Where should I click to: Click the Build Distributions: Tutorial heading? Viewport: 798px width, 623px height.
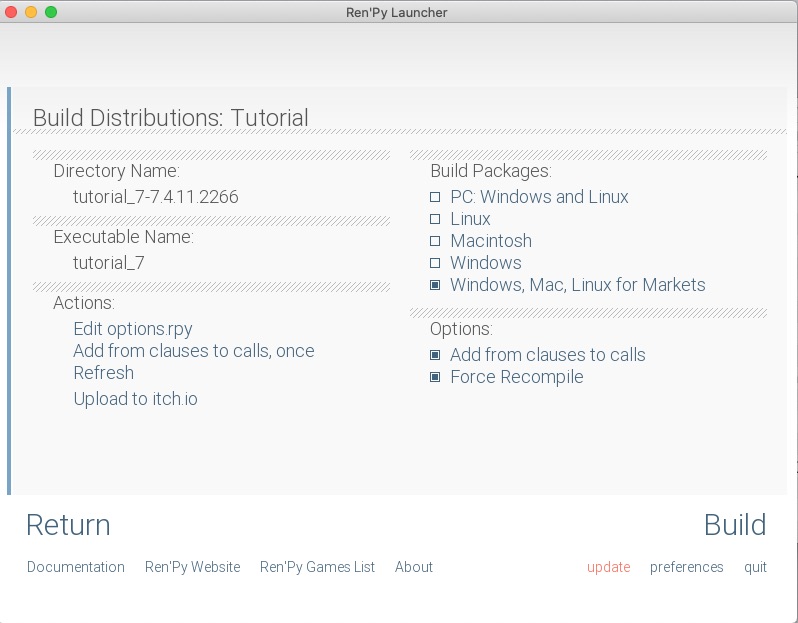[x=170, y=118]
